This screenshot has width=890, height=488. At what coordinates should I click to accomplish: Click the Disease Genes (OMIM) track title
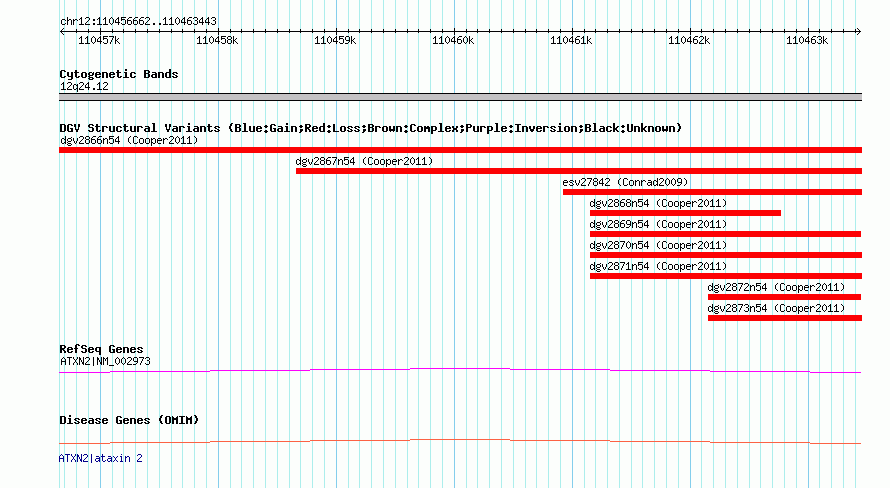pos(129,420)
